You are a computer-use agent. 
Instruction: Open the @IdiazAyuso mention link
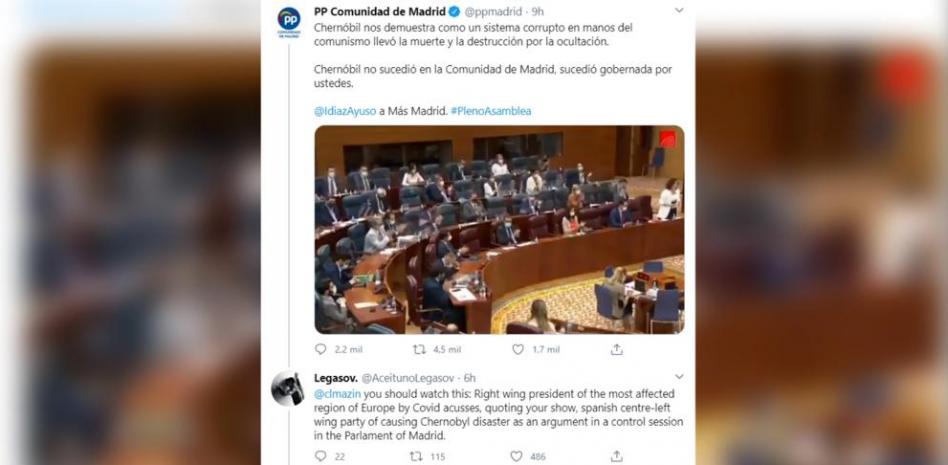pos(345,111)
